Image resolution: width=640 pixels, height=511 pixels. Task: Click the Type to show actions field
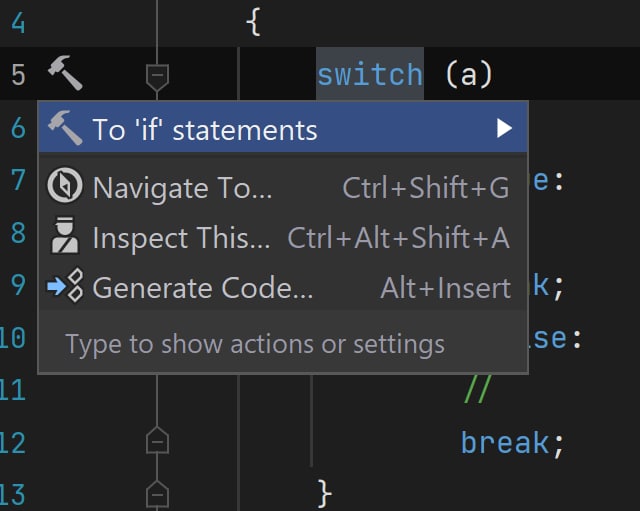[283, 343]
